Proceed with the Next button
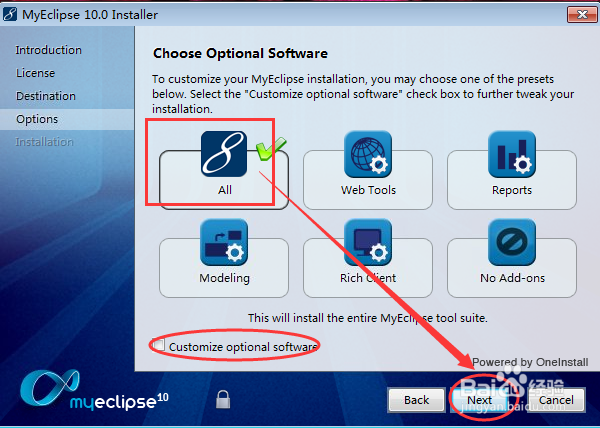Image resolution: width=600 pixels, height=428 pixels. pos(479,400)
